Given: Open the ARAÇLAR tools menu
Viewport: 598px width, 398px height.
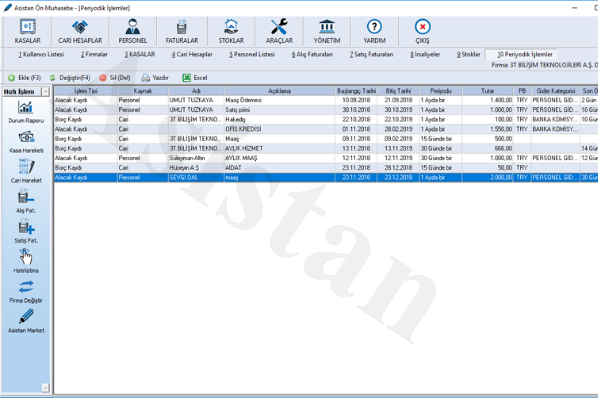Looking at the screenshot, I should pos(279,31).
